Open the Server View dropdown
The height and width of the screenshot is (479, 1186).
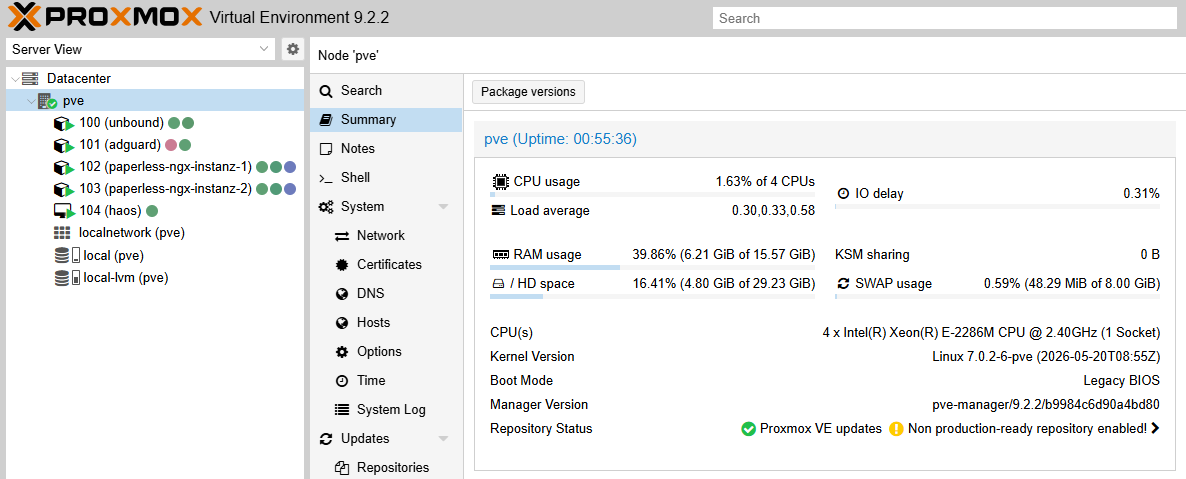(x=141, y=49)
